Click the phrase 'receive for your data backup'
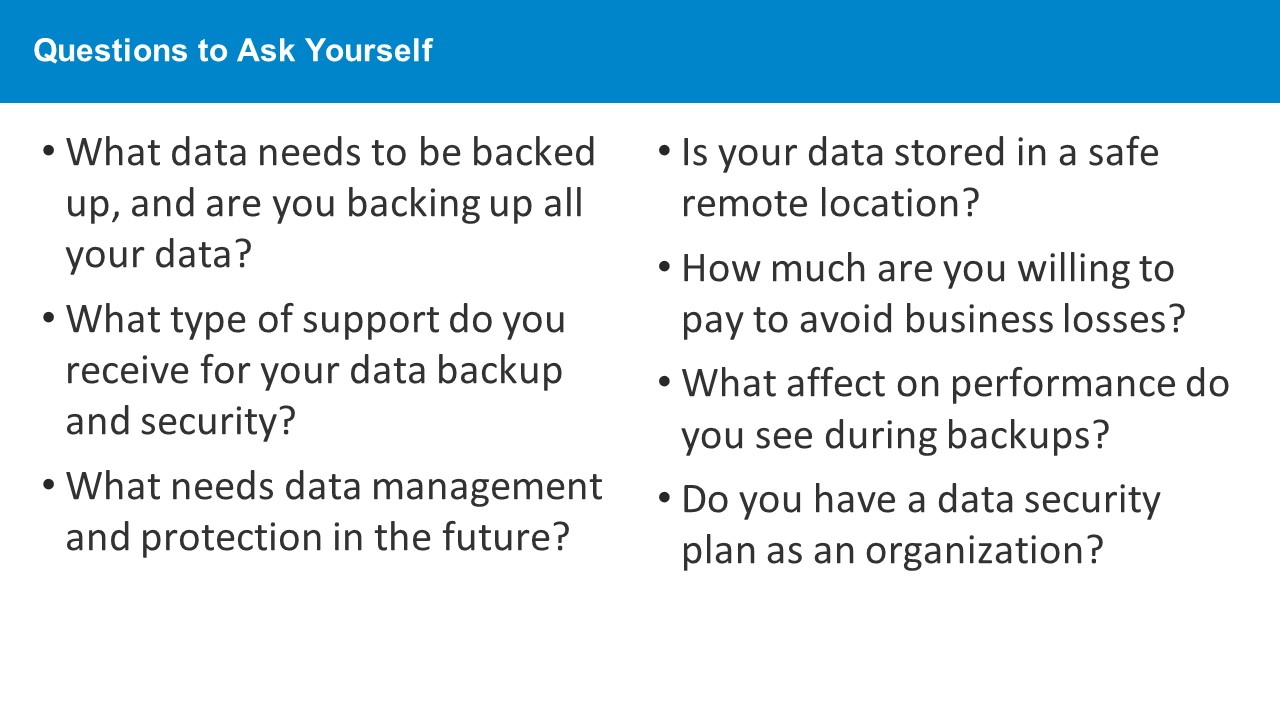This screenshot has height=720, width=1280. click(314, 370)
